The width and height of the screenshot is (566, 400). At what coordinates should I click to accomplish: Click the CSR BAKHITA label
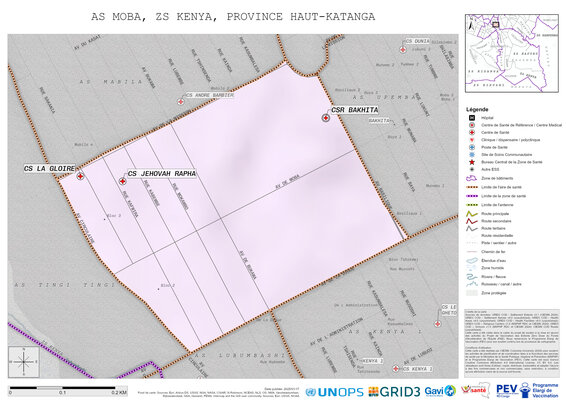[x=354, y=110]
